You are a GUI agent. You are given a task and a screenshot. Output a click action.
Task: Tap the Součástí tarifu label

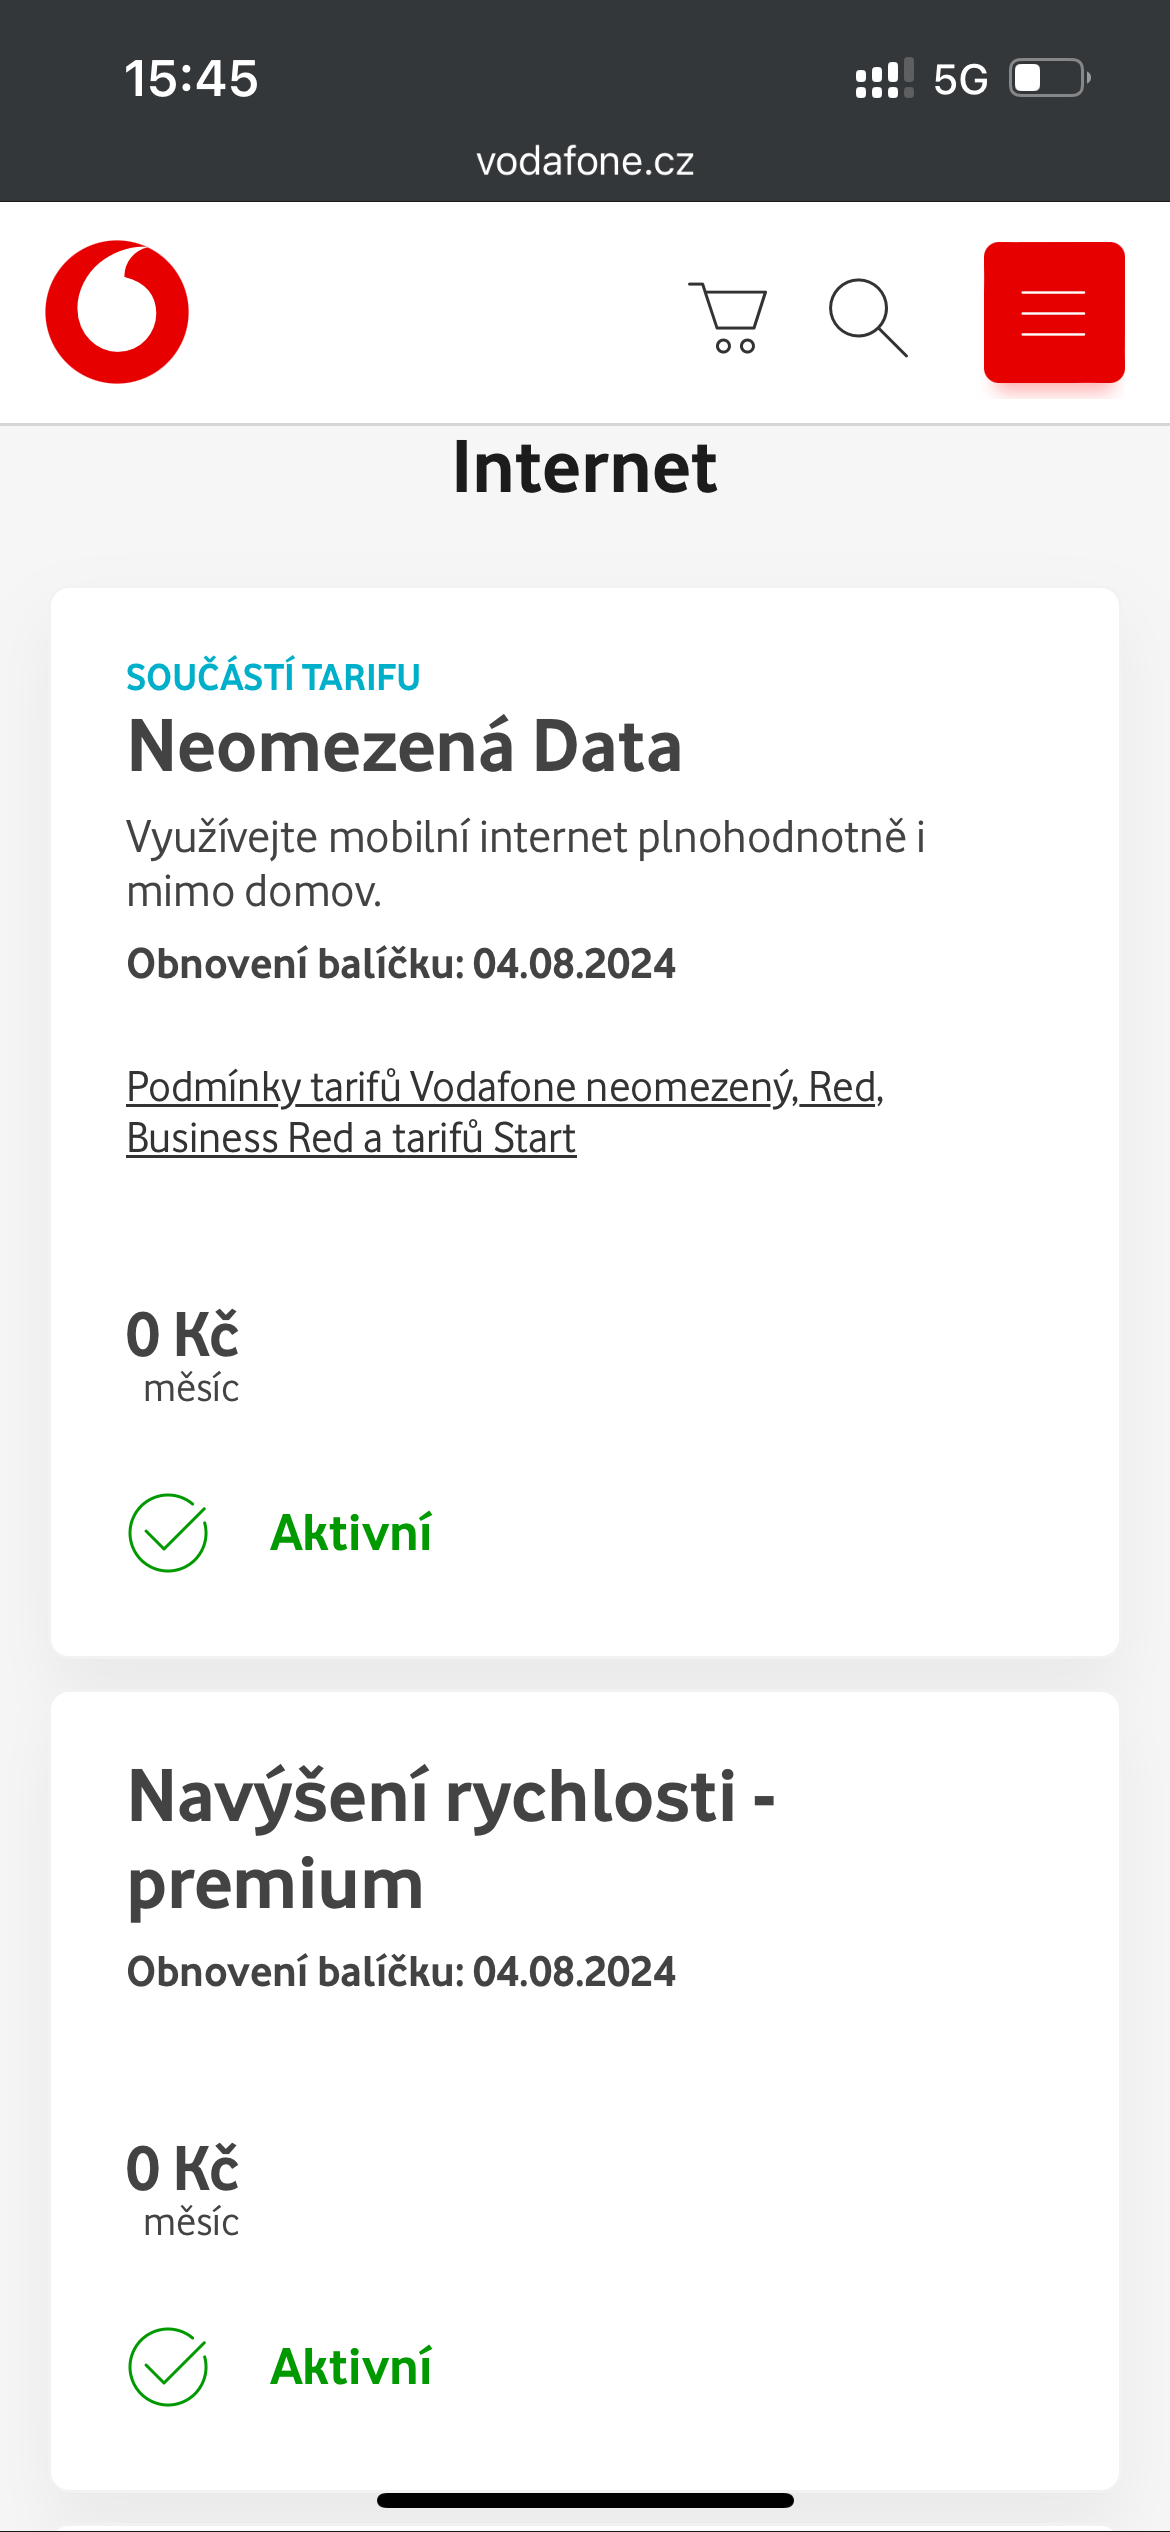point(273,677)
